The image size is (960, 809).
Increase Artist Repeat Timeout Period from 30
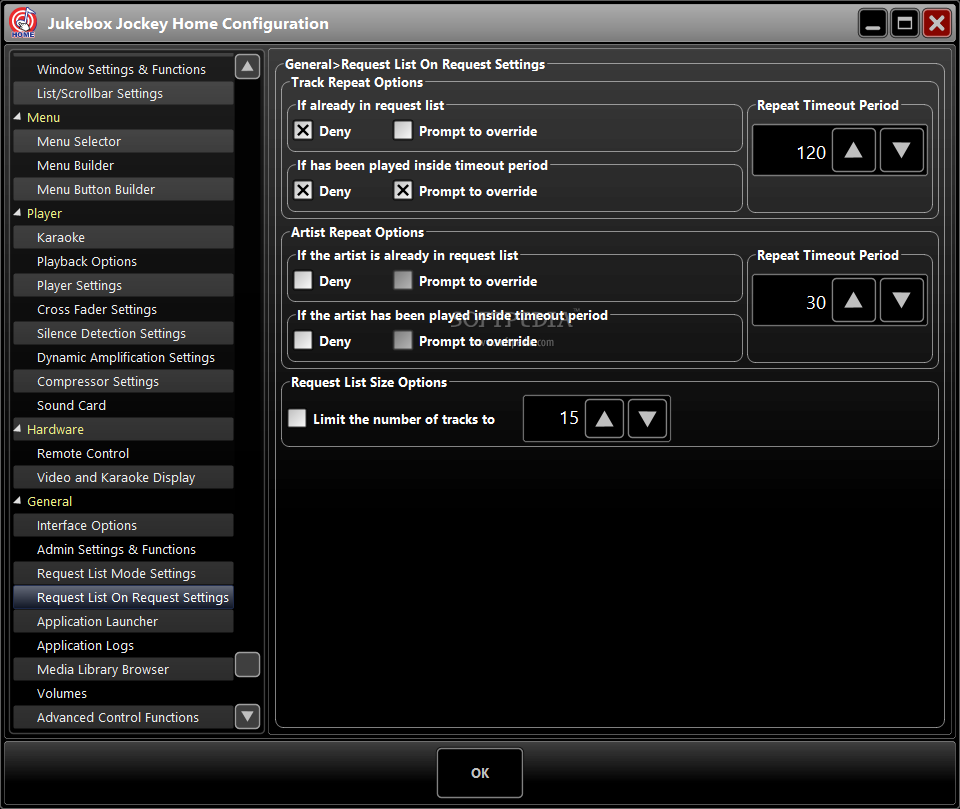click(x=853, y=300)
